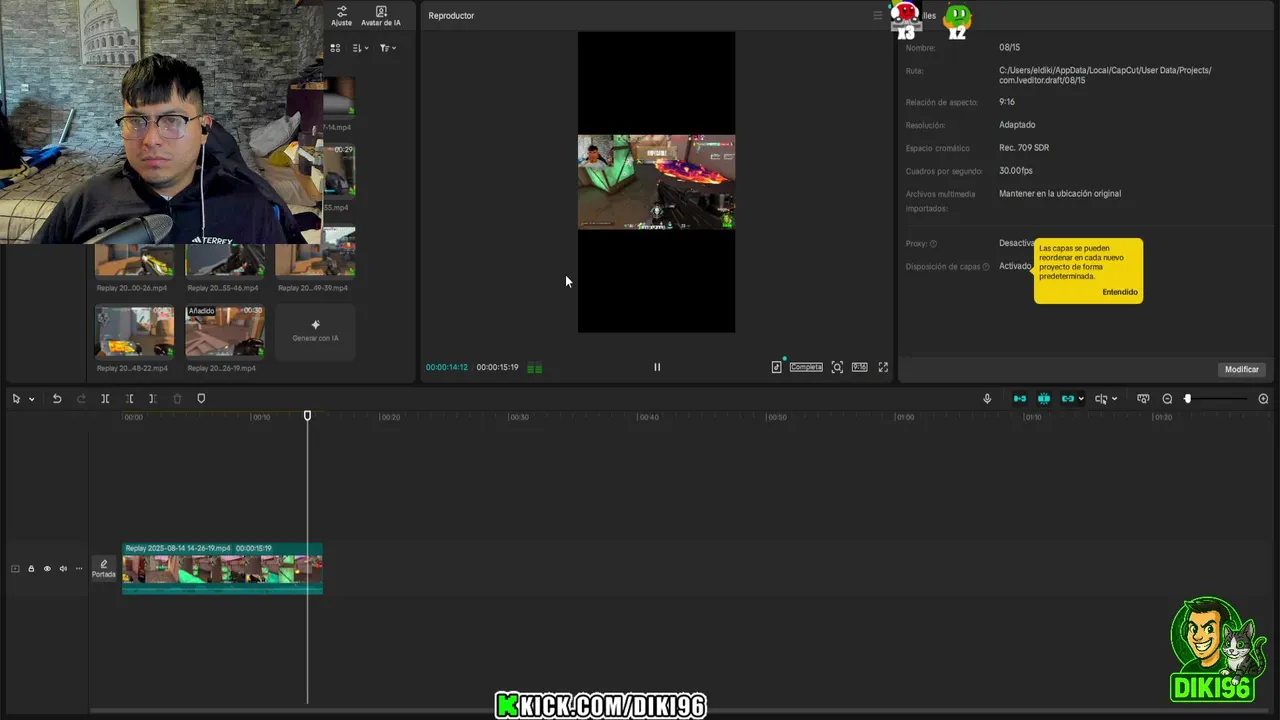Click the Generar con IA card
This screenshot has width=1280, height=720.
point(315,331)
